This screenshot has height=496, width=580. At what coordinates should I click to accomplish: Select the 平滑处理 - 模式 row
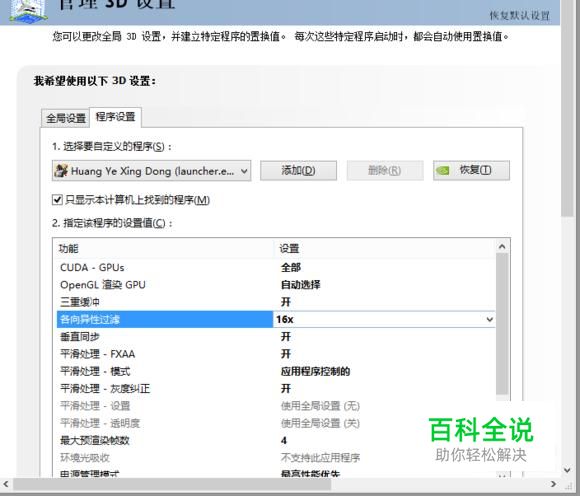276,371
